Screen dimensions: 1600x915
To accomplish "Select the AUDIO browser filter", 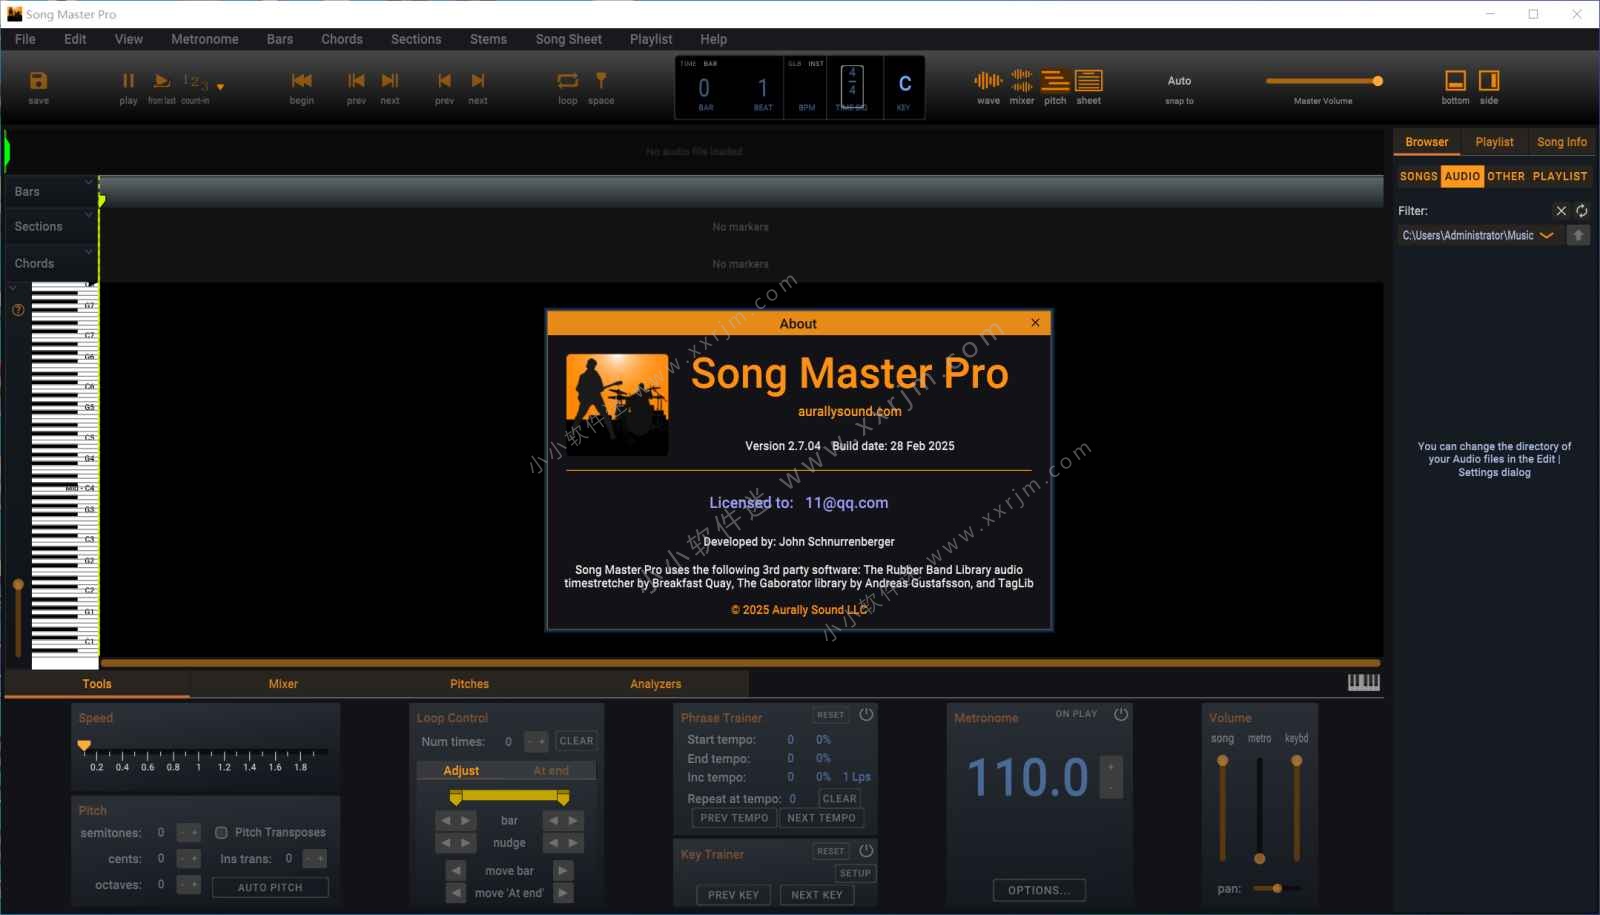I will (x=1462, y=176).
